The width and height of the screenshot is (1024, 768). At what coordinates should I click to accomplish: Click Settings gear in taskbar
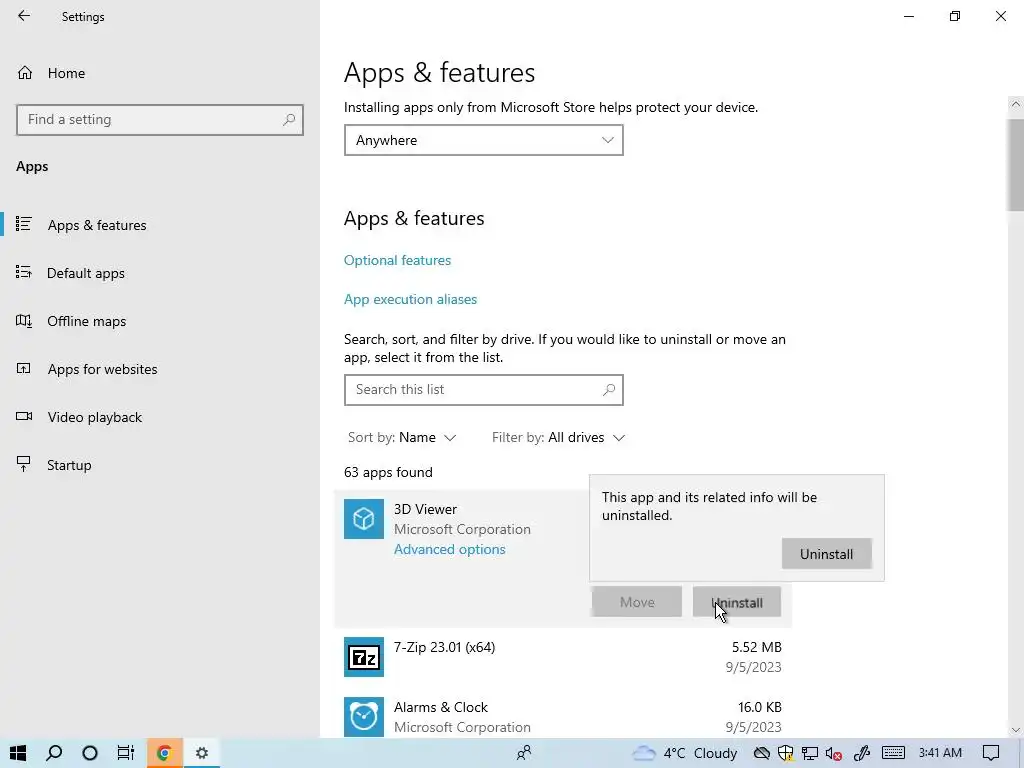202,753
